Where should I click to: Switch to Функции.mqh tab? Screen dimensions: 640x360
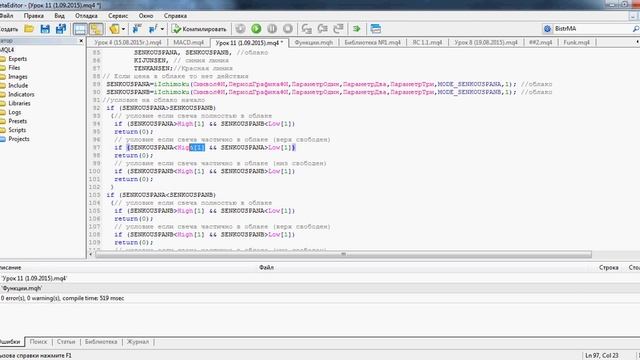click(313, 42)
